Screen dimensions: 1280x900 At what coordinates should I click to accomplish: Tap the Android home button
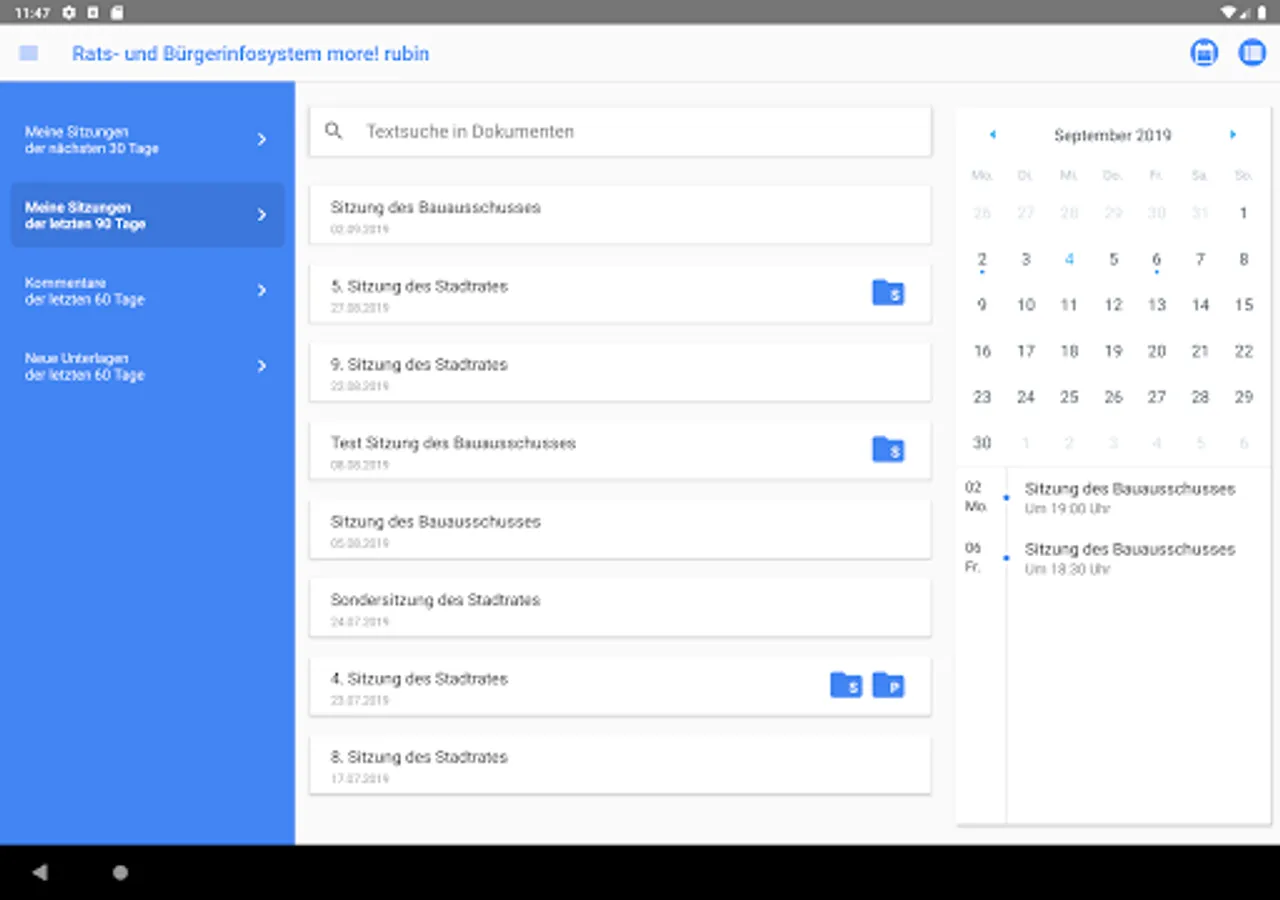120,873
